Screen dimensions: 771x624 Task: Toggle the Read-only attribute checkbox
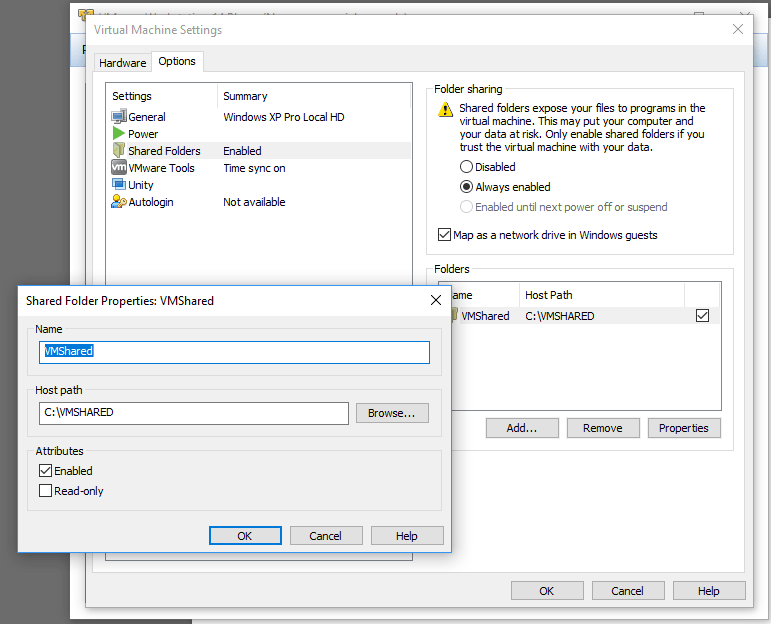pyautogui.click(x=45, y=490)
